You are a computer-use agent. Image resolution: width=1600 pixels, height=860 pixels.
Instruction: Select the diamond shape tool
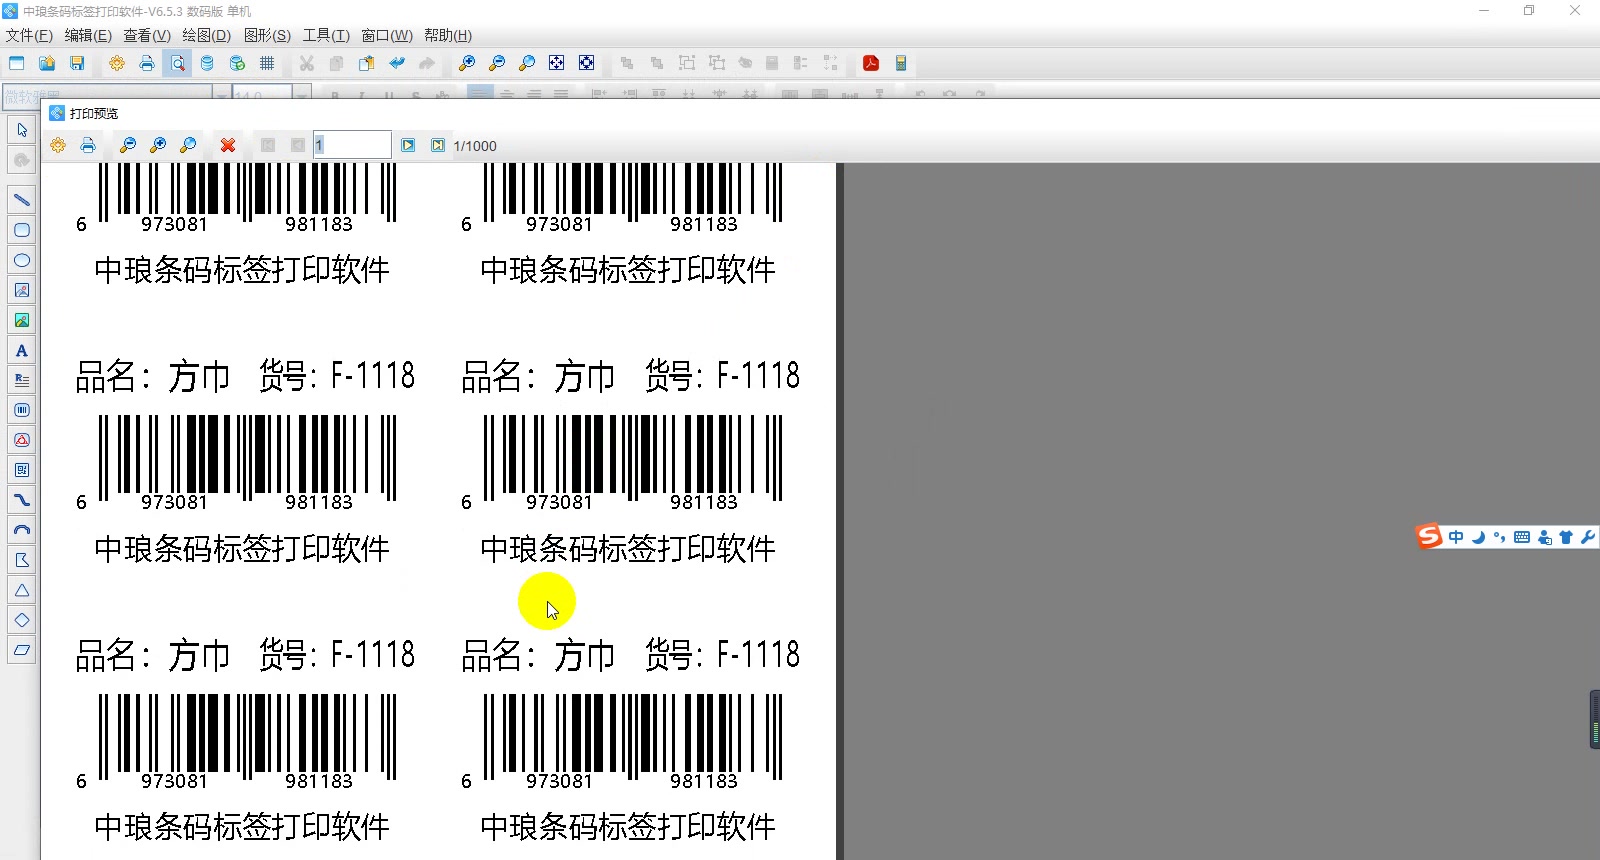pyautogui.click(x=22, y=620)
